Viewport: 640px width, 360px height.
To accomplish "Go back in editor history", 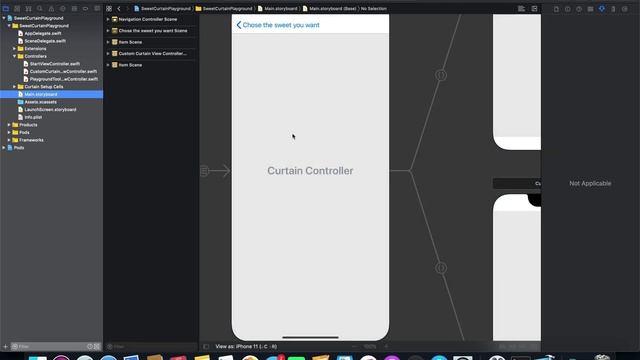I will point(119,9).
